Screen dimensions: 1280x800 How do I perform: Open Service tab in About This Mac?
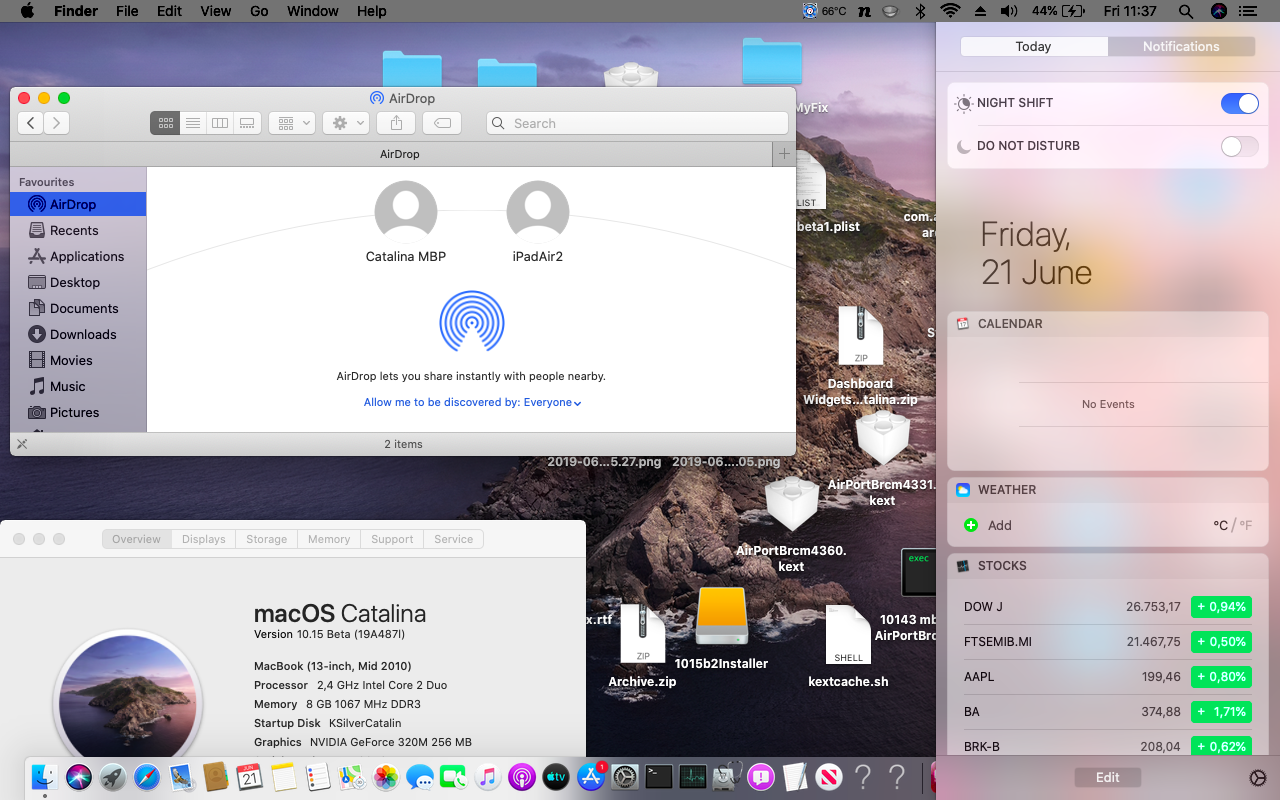tap(454, 539)
